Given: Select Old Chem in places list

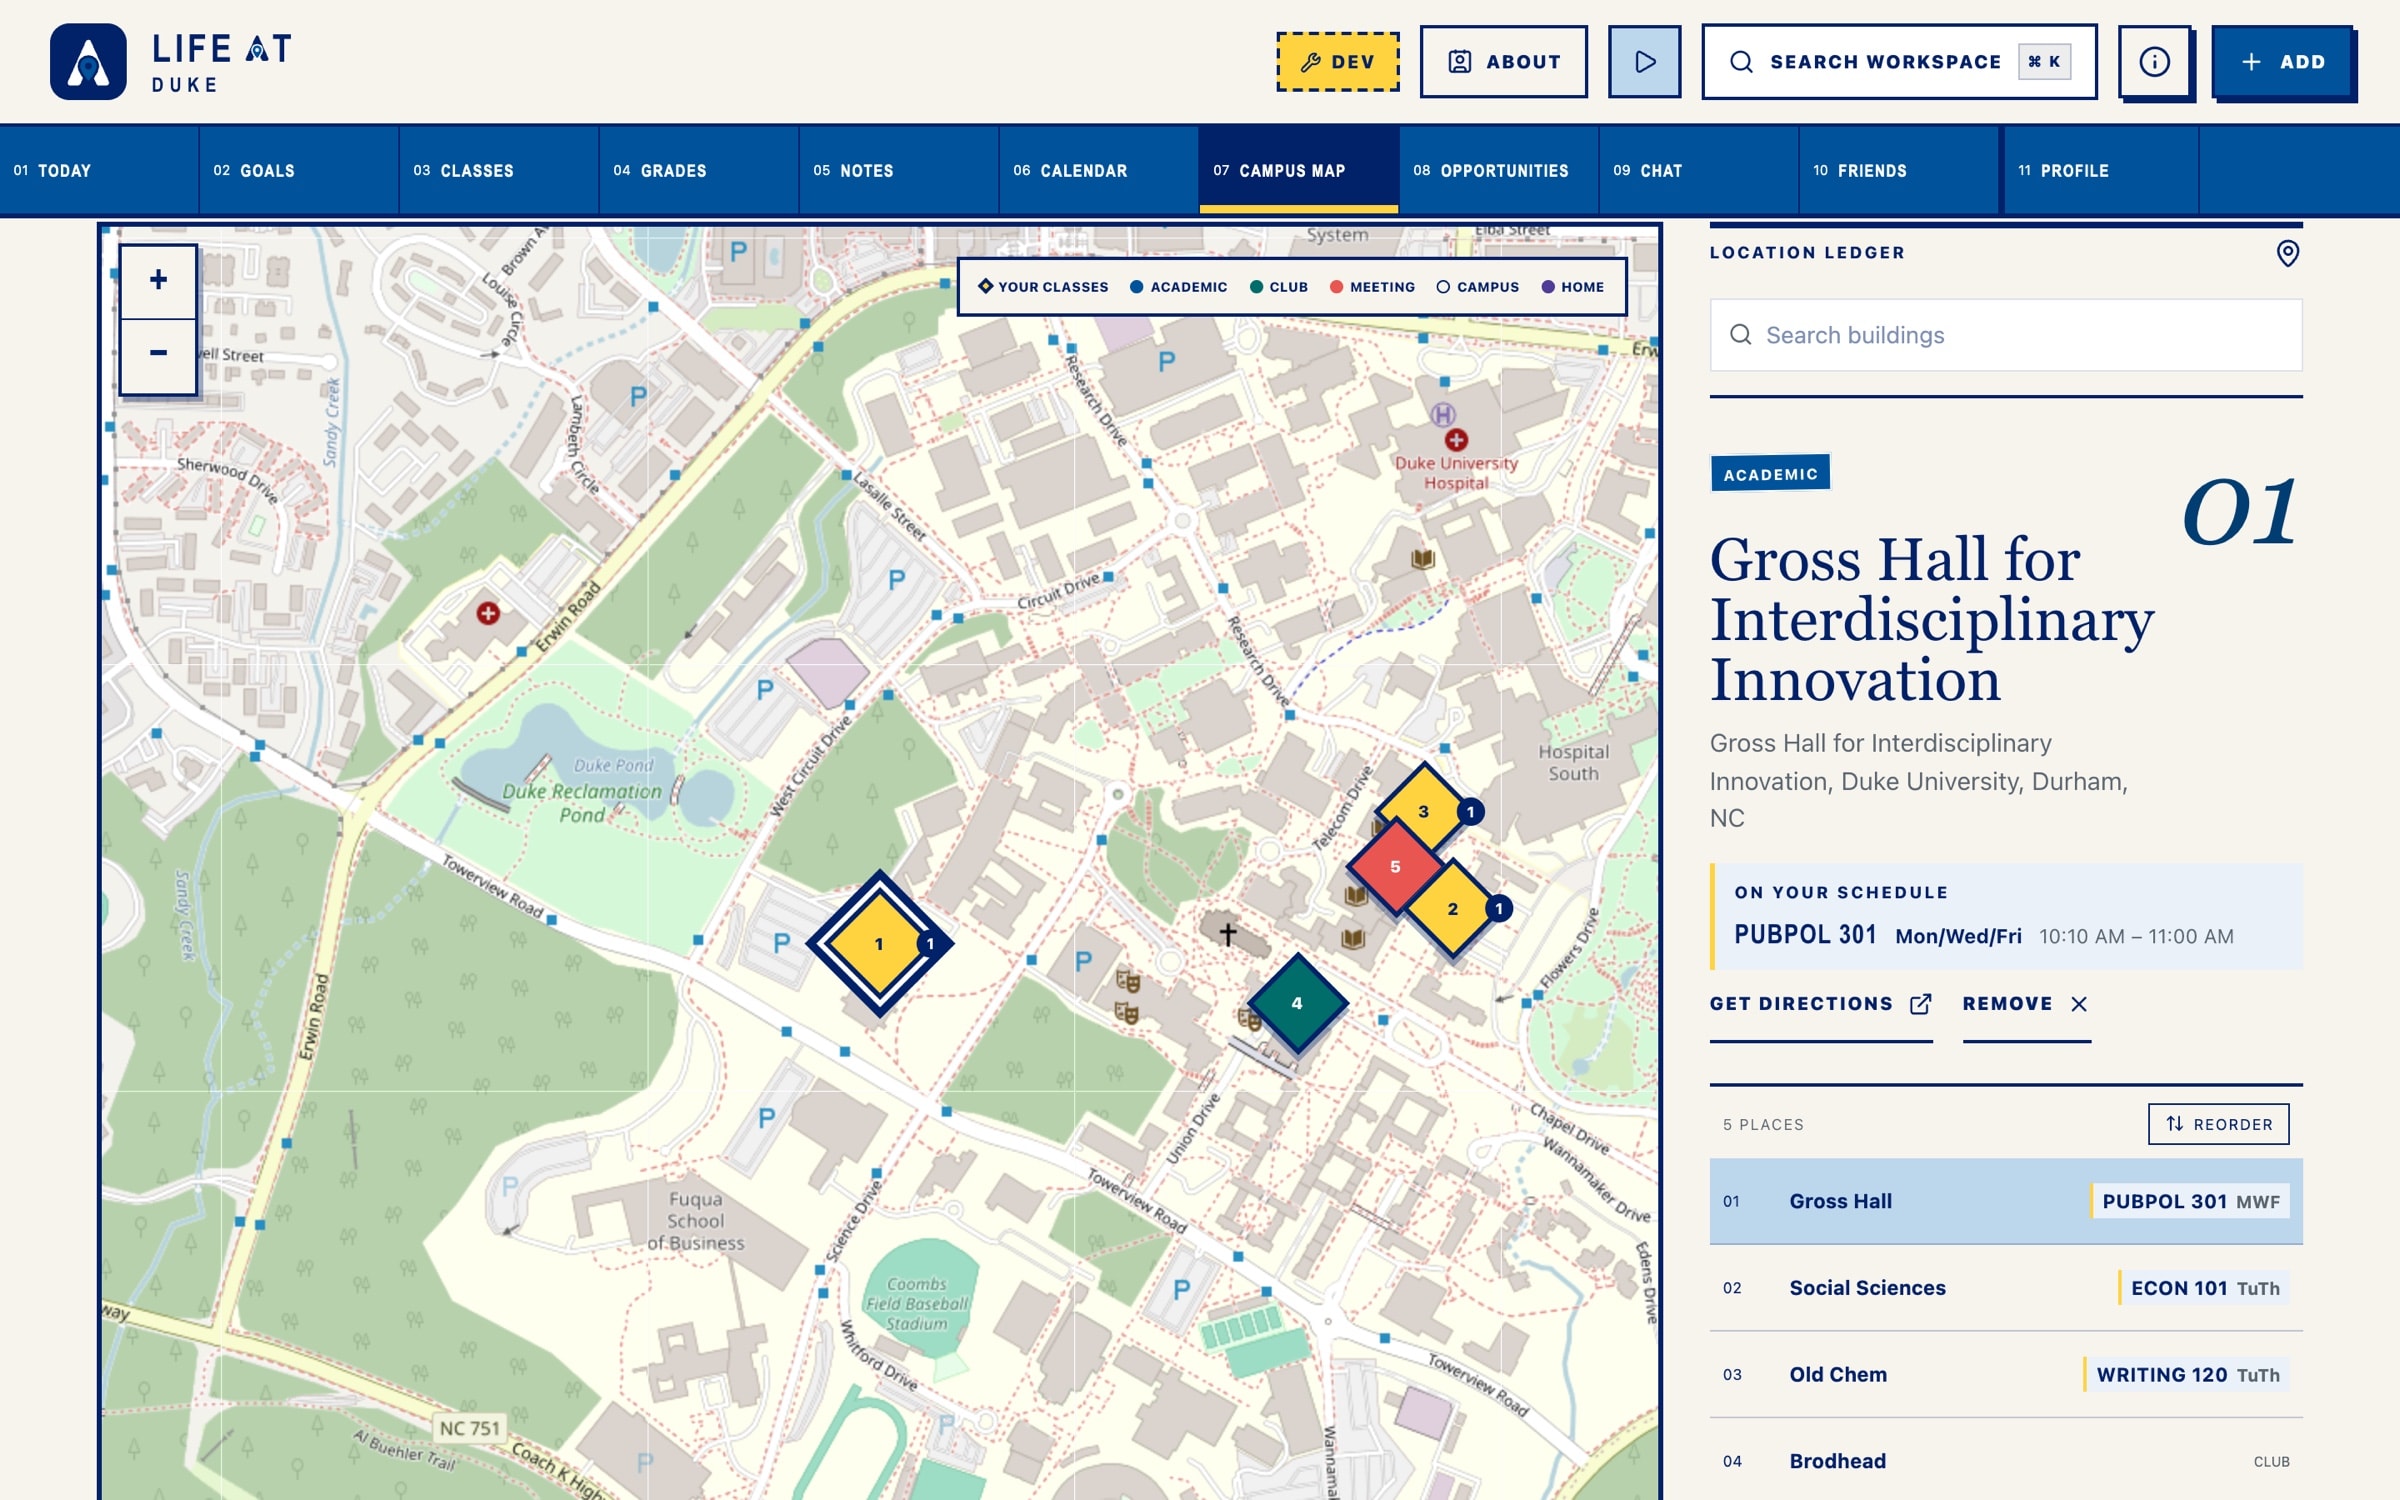Looking at the screenshot, I should click(x=2005, y=1375).
